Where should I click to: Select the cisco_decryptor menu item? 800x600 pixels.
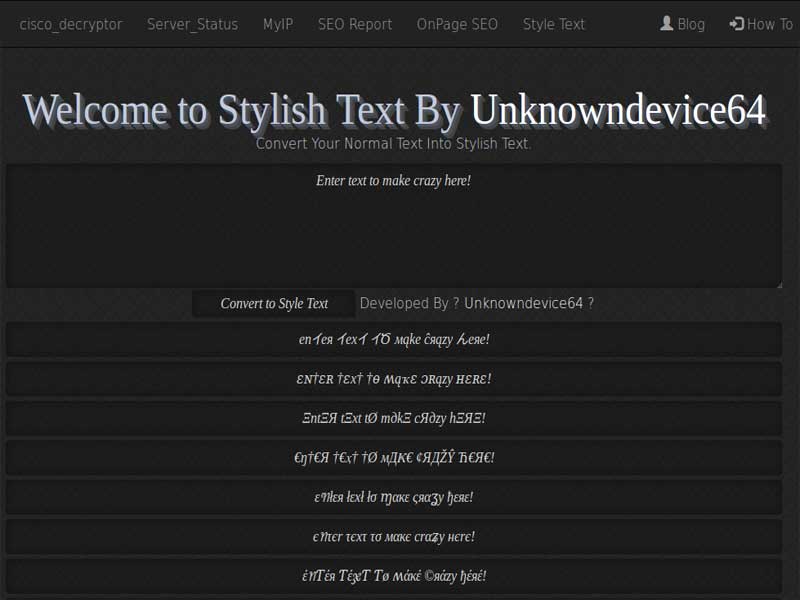(x=71, y=24)
